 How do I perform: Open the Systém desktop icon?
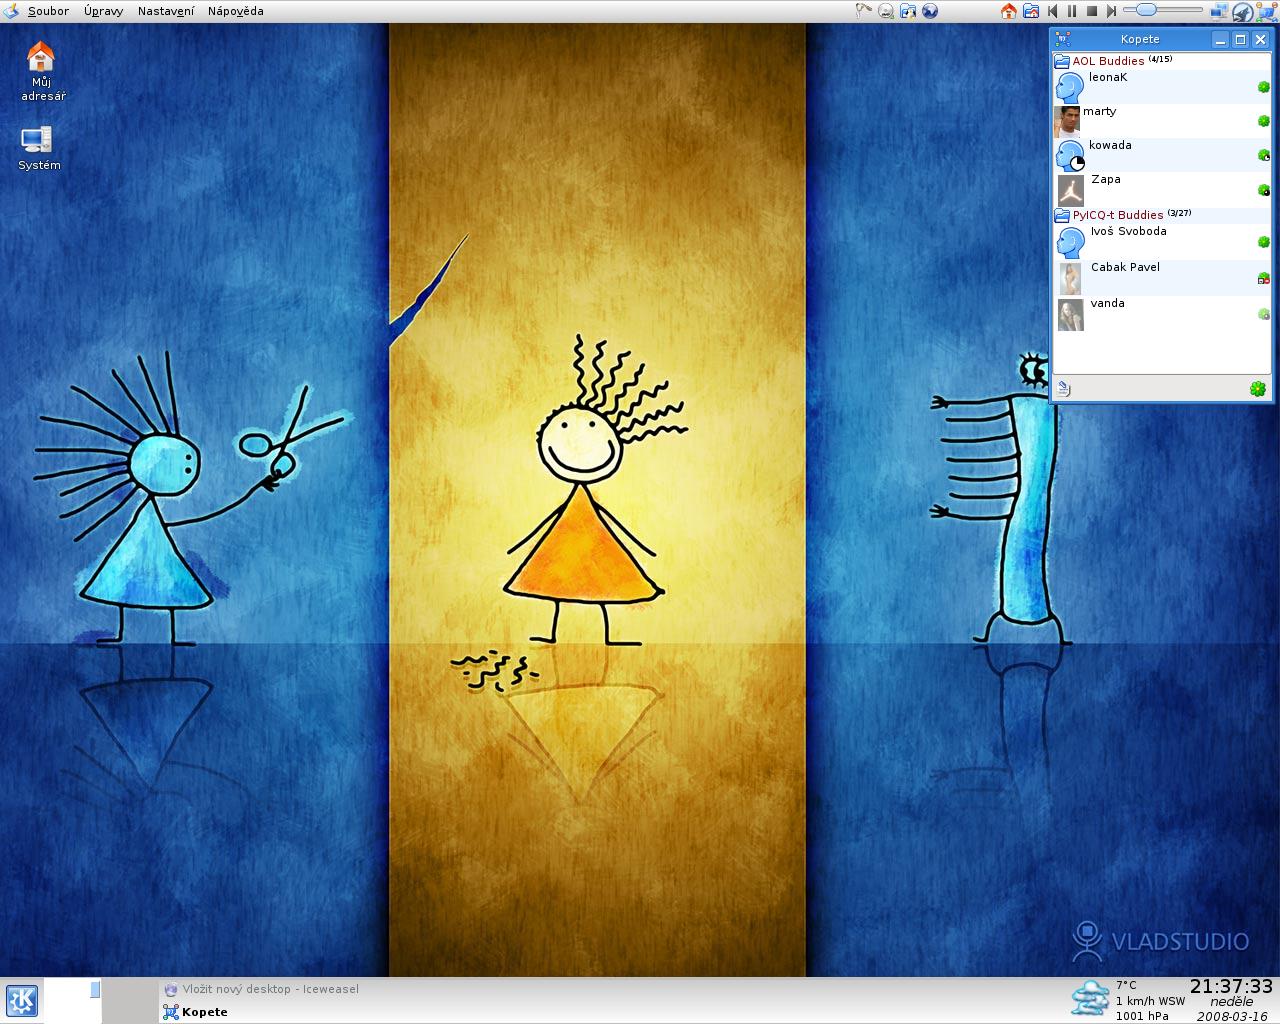[38, 148]
